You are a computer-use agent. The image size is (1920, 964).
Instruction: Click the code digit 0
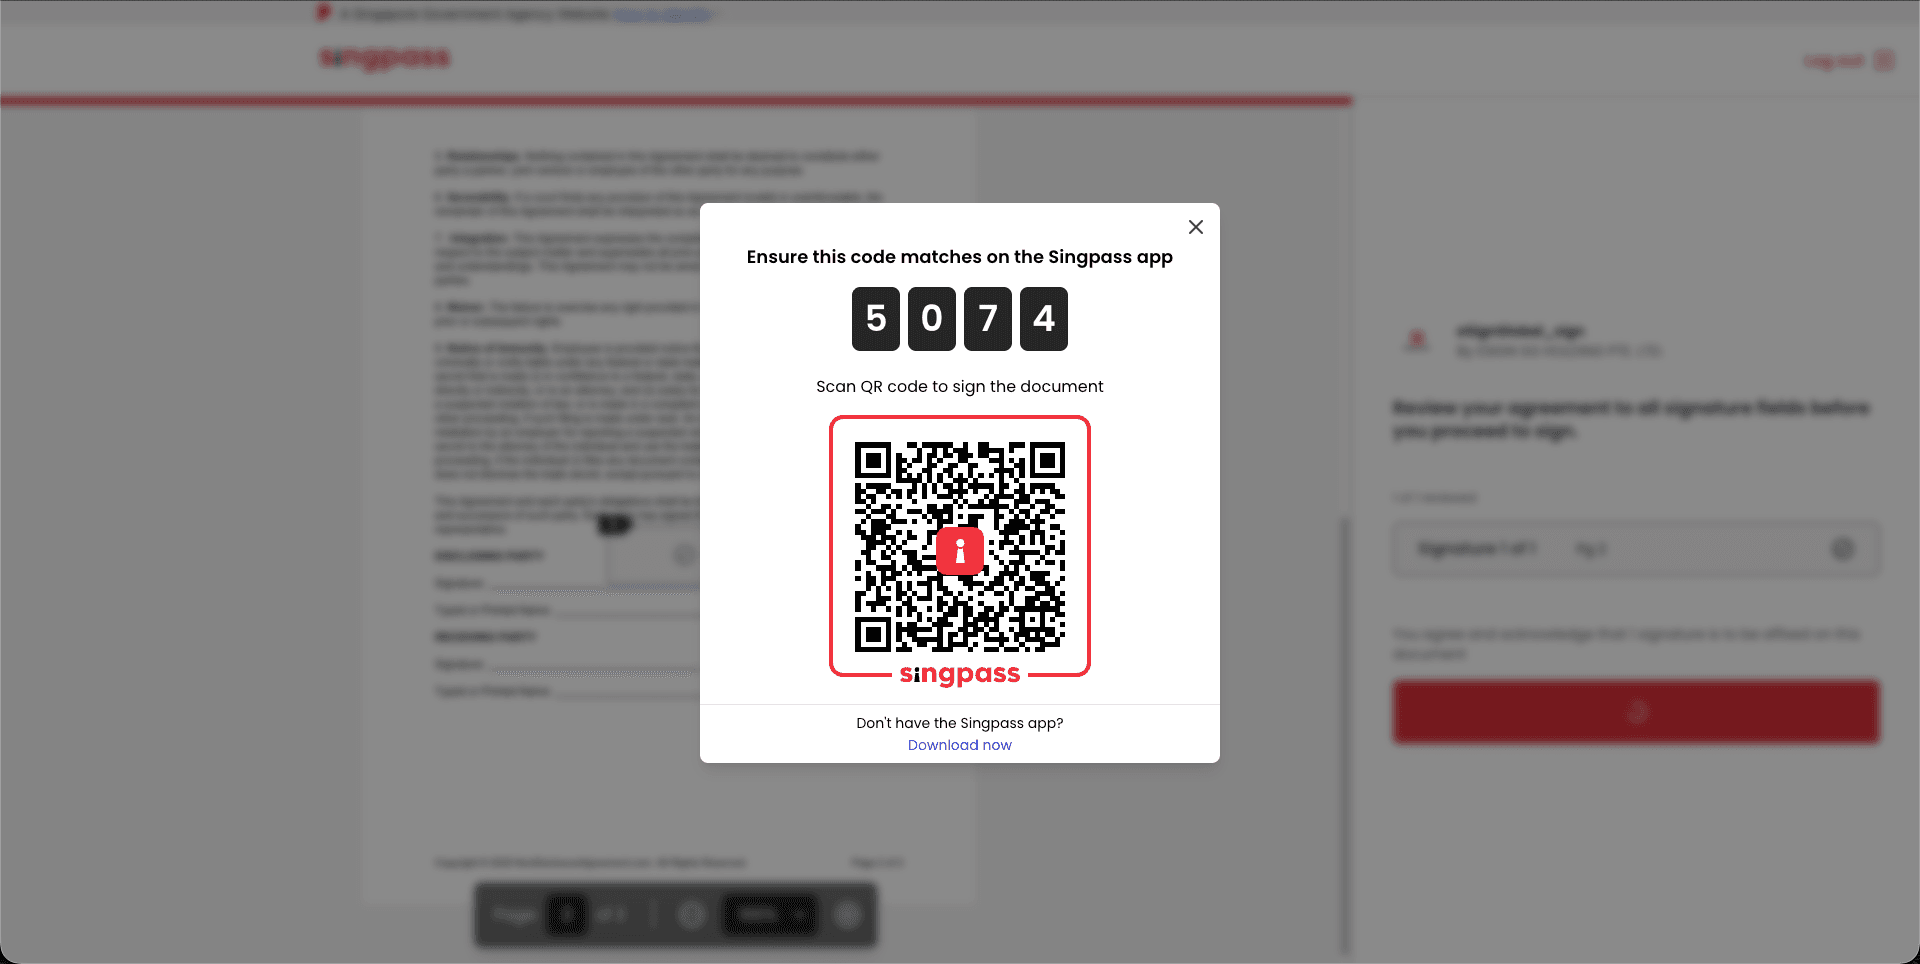click(932, 319)
